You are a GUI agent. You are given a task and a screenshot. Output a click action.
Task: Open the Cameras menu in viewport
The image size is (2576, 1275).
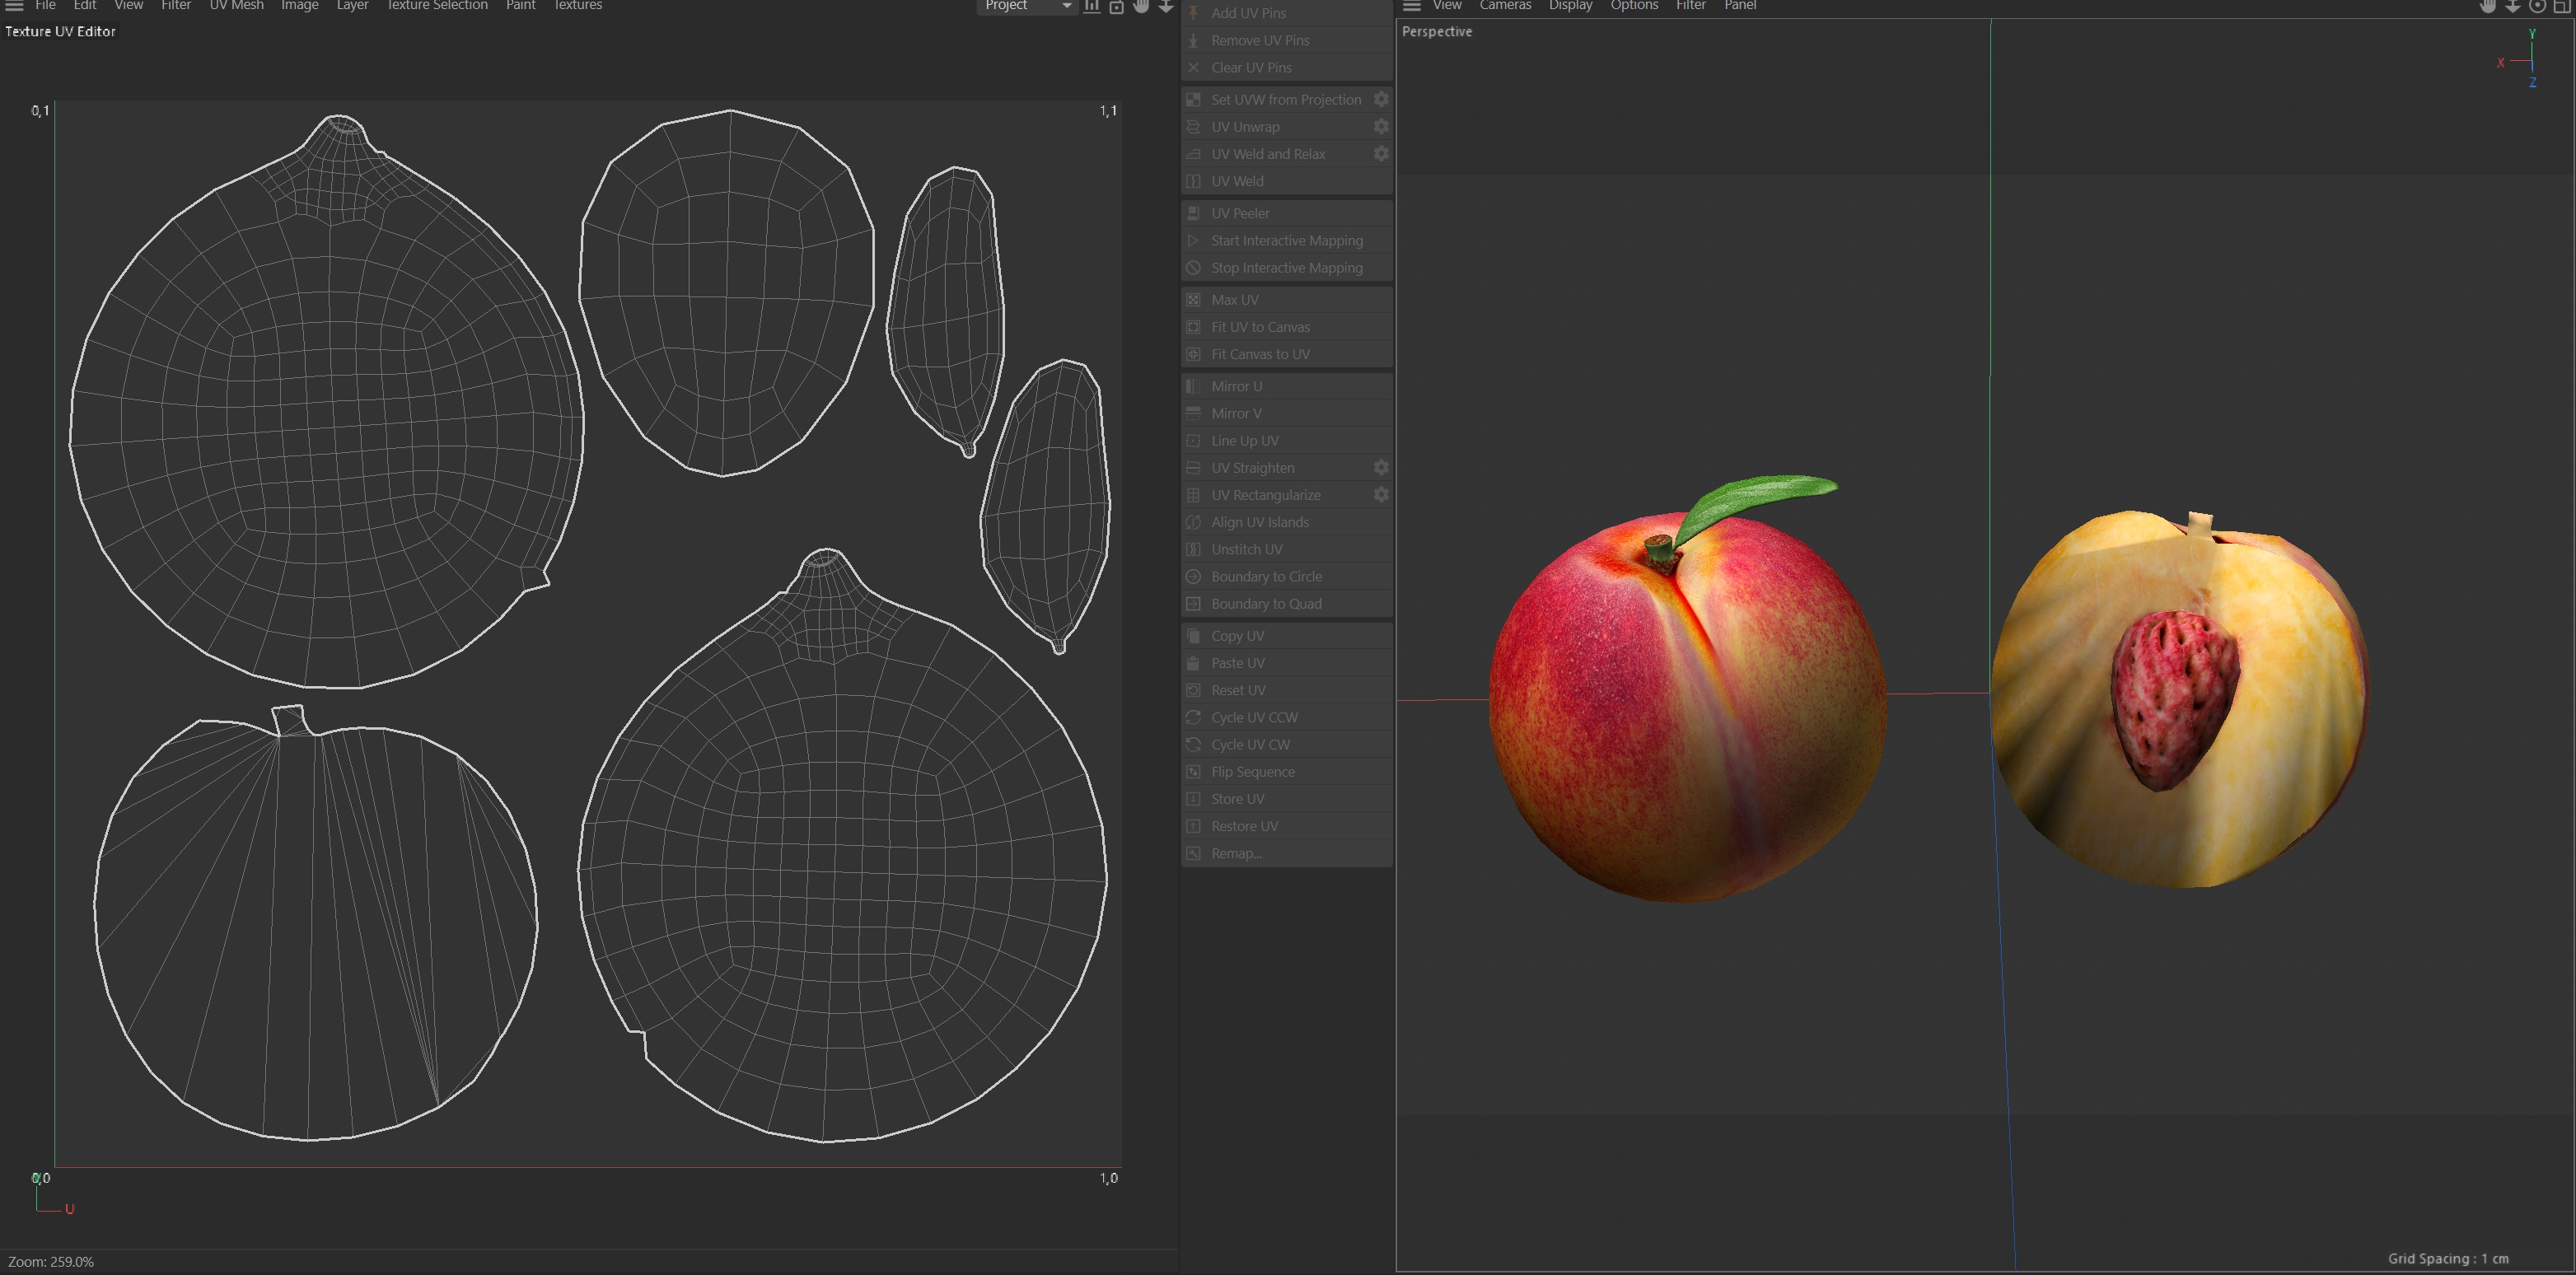pyautogui.click(x=1504, y=6)
